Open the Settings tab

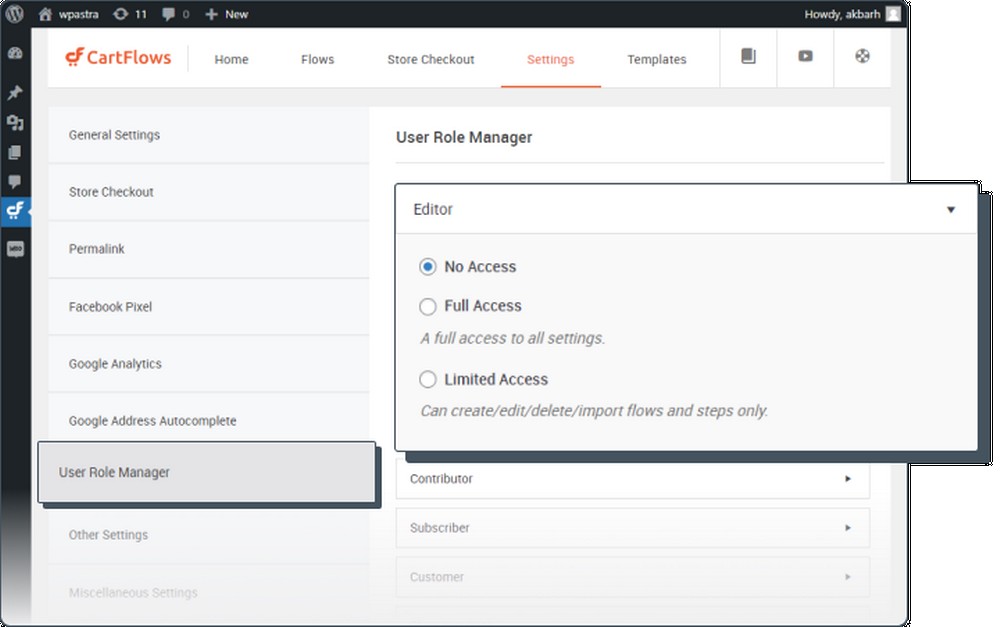click(550, 59)
